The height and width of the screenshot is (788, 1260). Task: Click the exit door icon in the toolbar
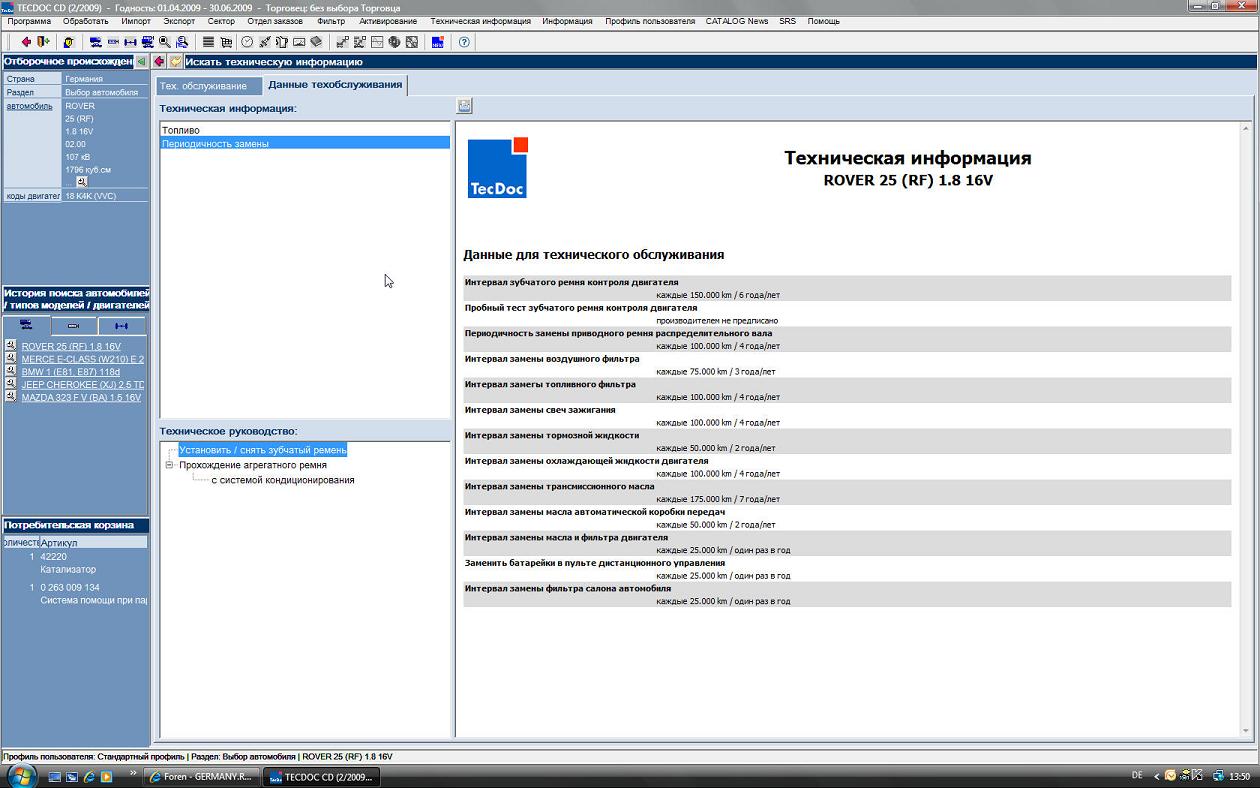tap(43, 42)
